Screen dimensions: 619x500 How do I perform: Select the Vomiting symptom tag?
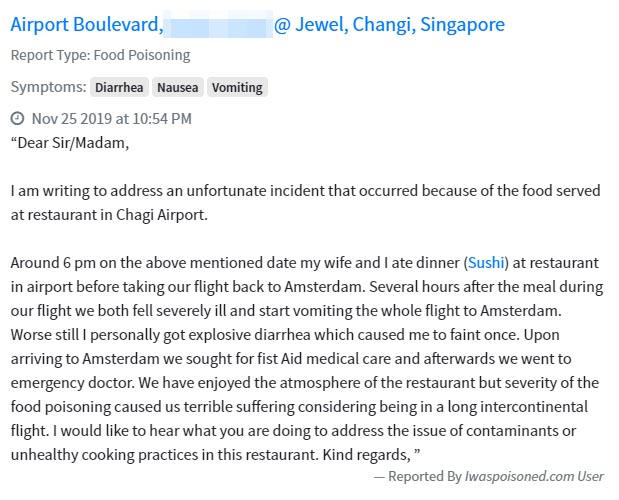[x=237, y=87]
